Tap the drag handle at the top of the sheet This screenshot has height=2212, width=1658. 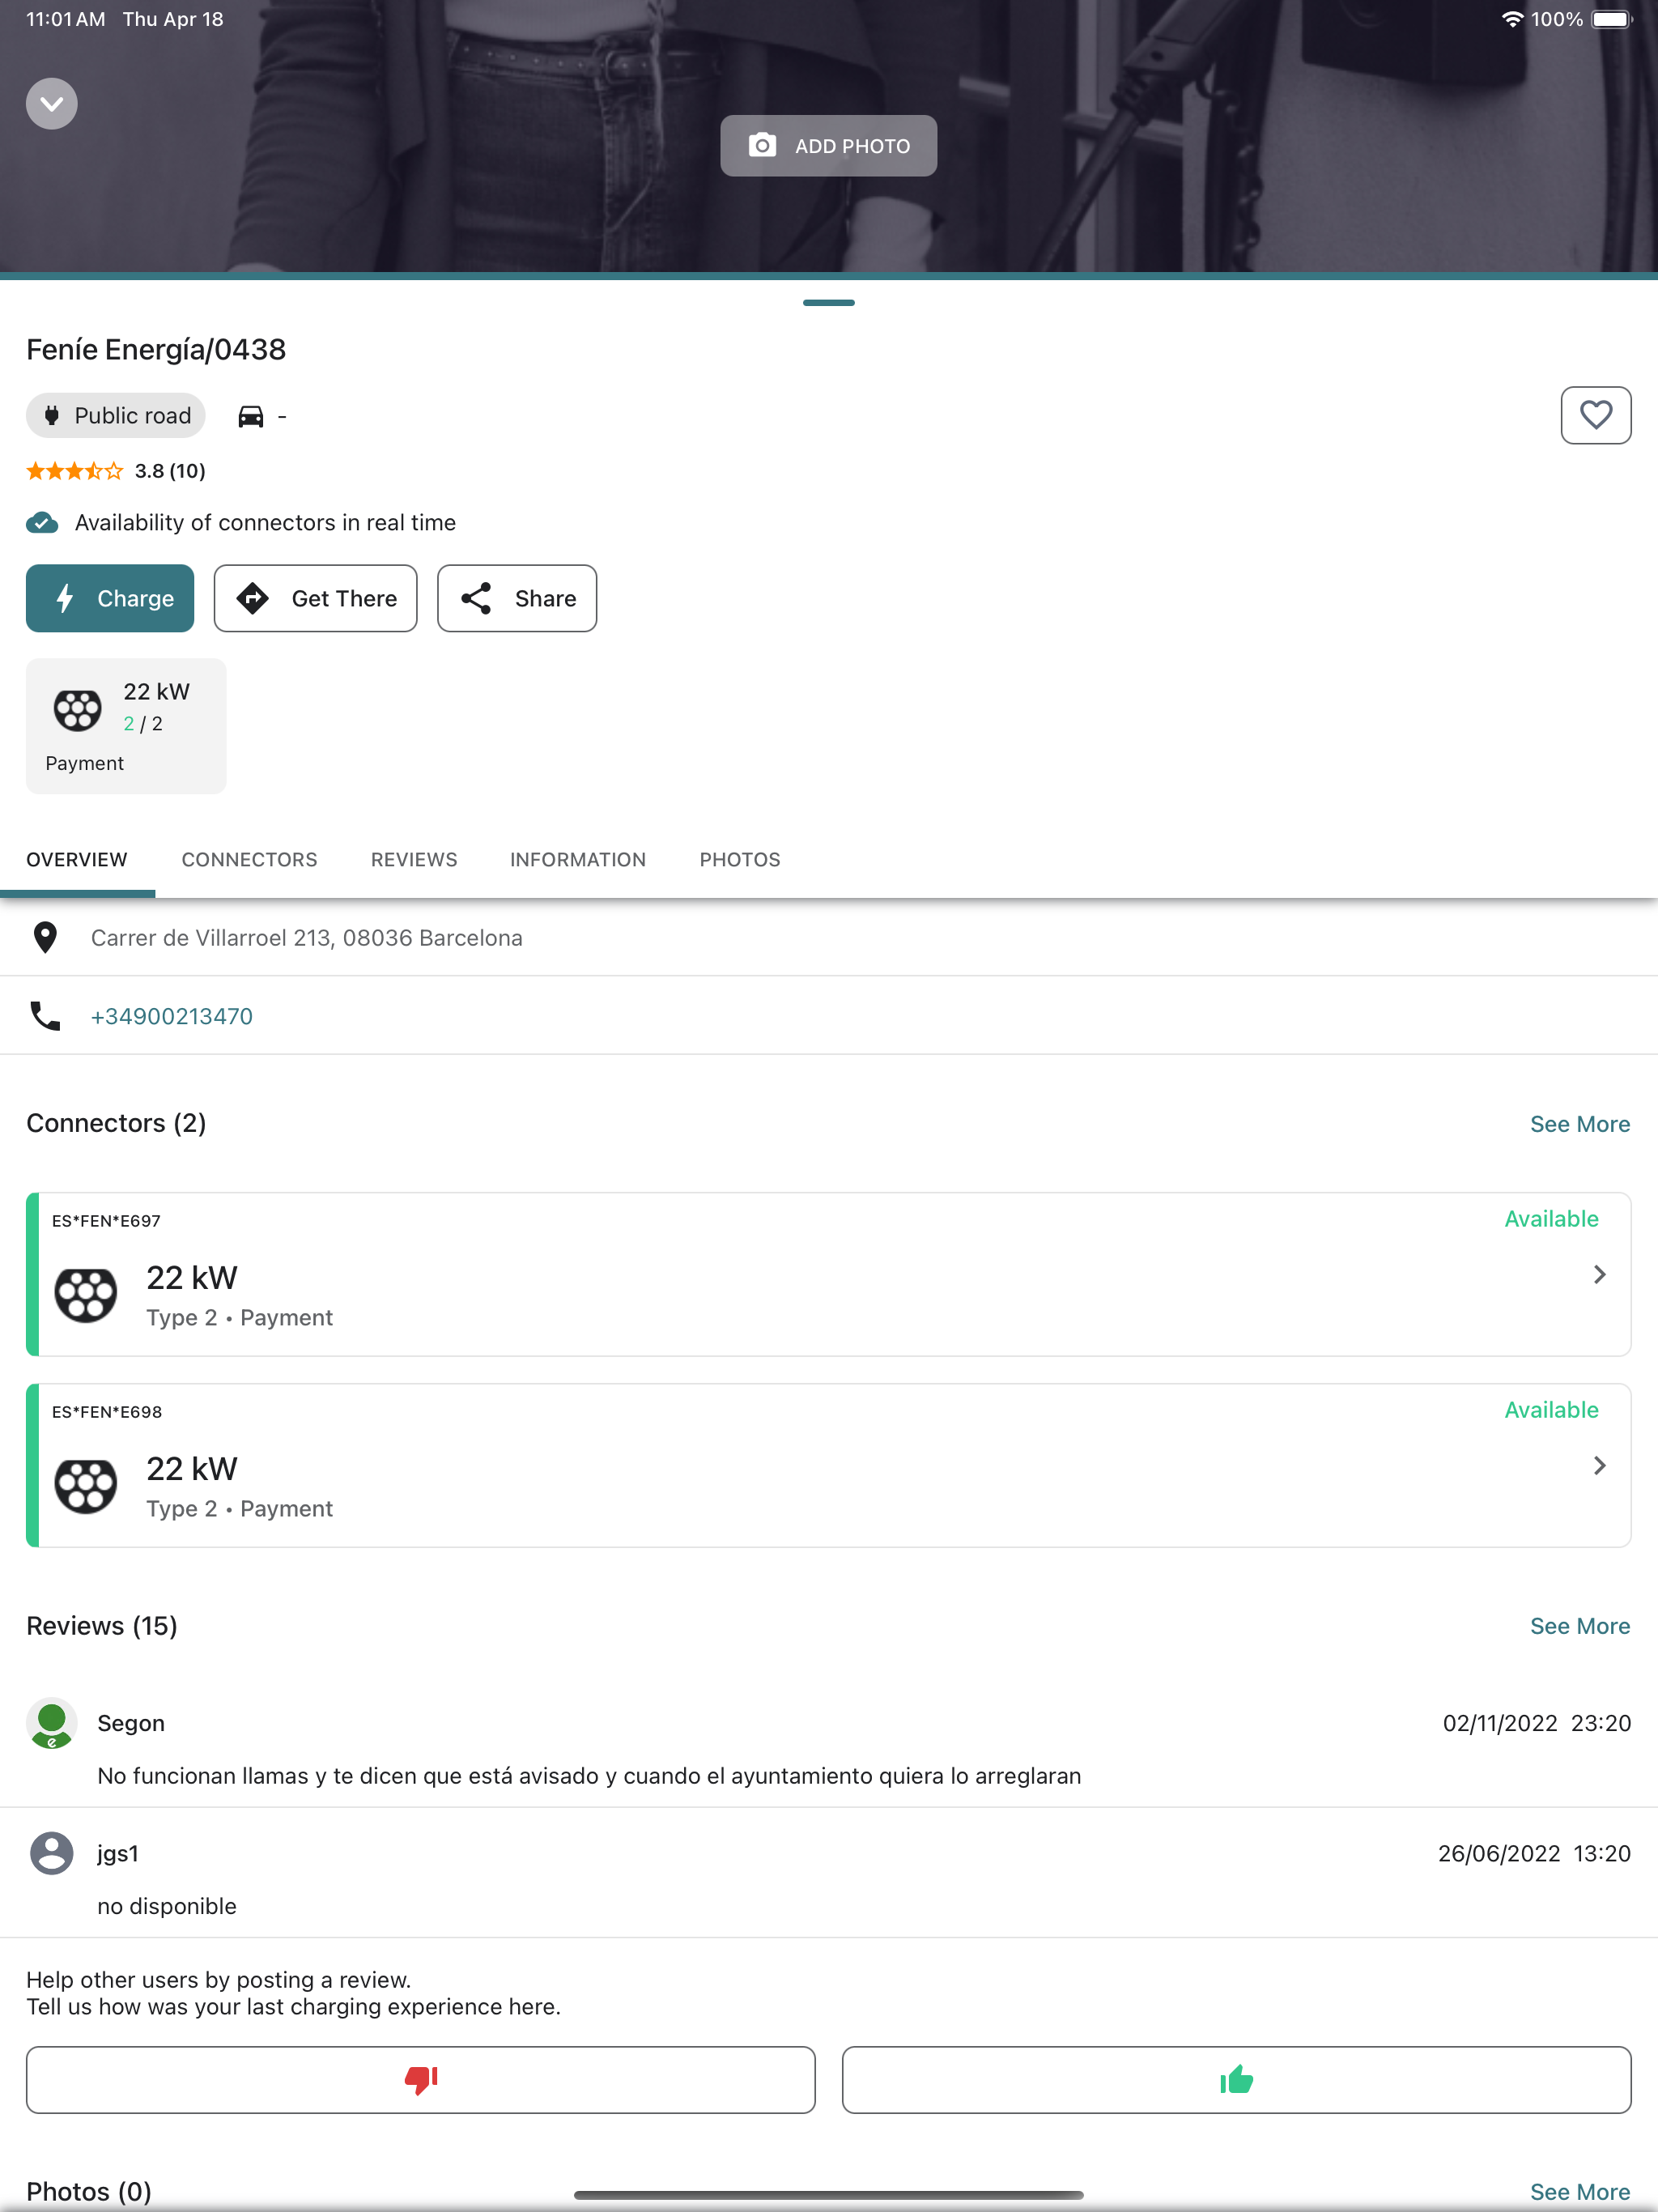point(828,302)
